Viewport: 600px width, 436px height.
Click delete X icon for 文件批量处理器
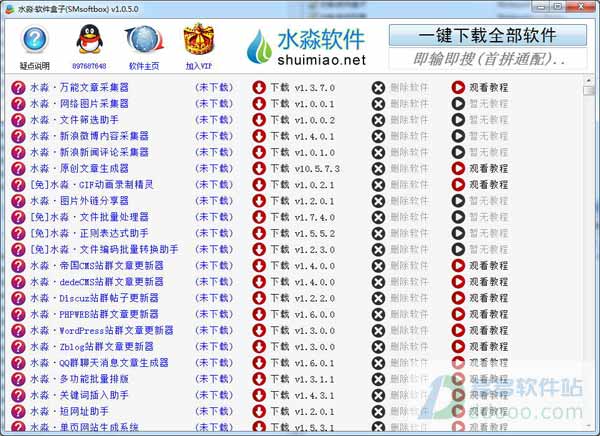pos(378,217)
